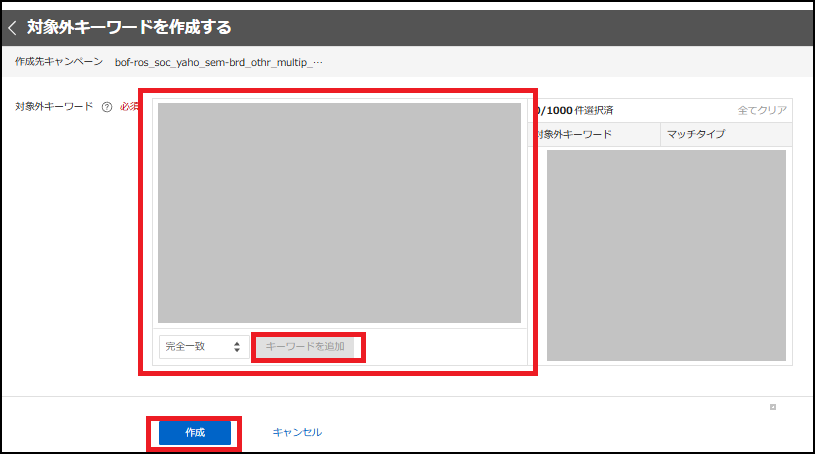
Task: Open the 完全一致 match type dropdown
Action: click(203, 346)
